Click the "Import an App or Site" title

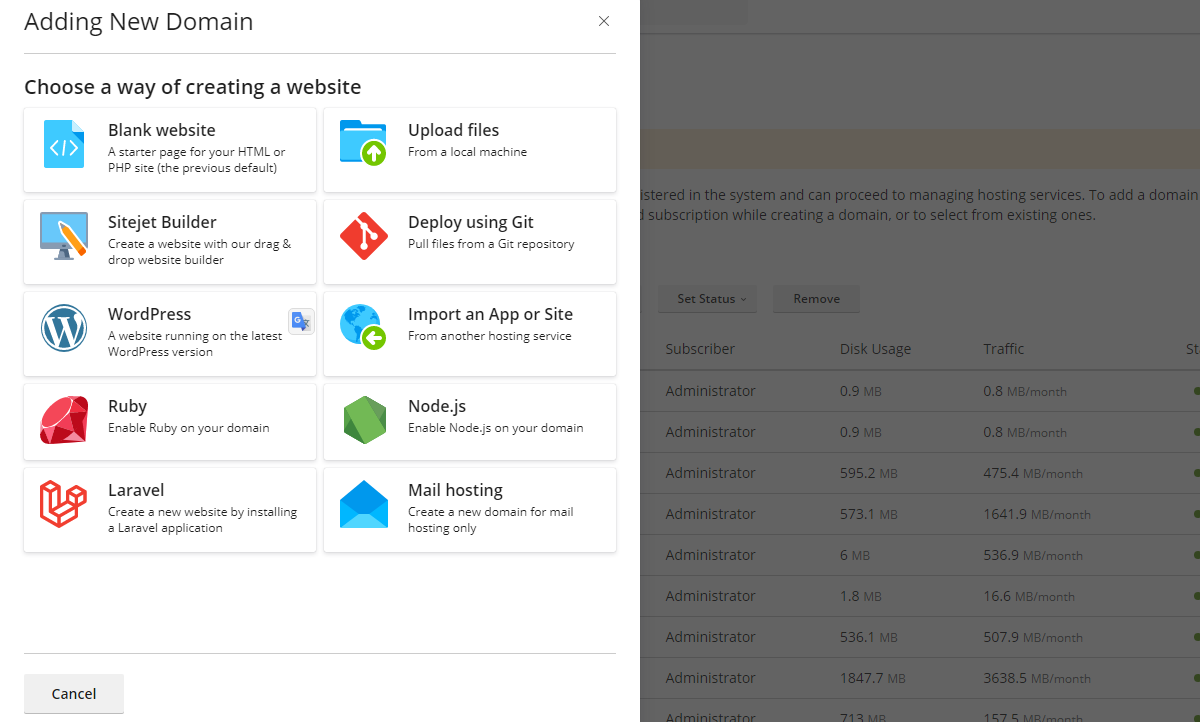click(491, 314)
